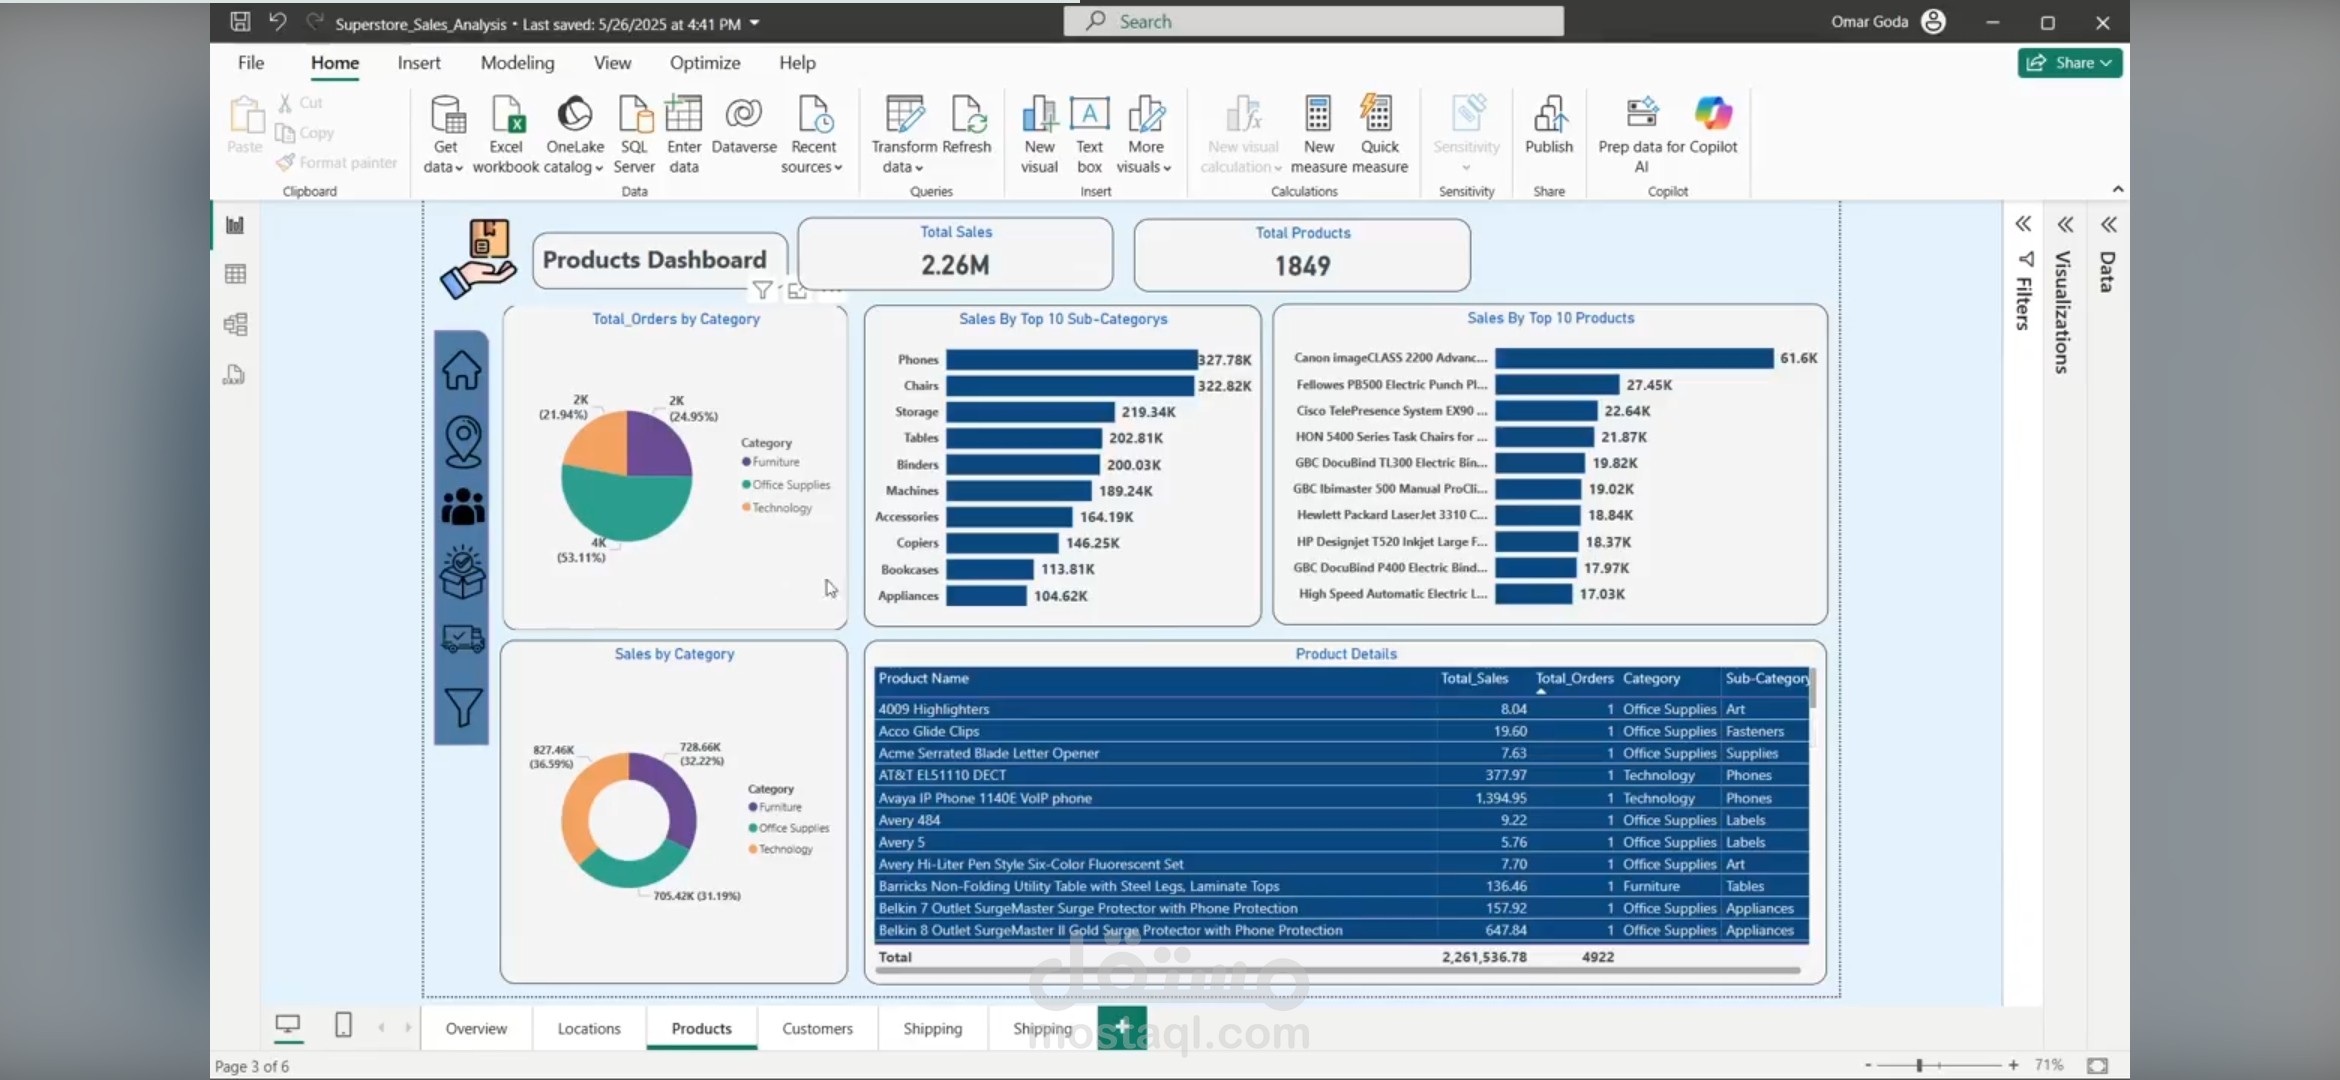The width and height of the screenshot is (2340, 1080).
Task: Open the View ribbon tab
Action: [x=612, y=62]
